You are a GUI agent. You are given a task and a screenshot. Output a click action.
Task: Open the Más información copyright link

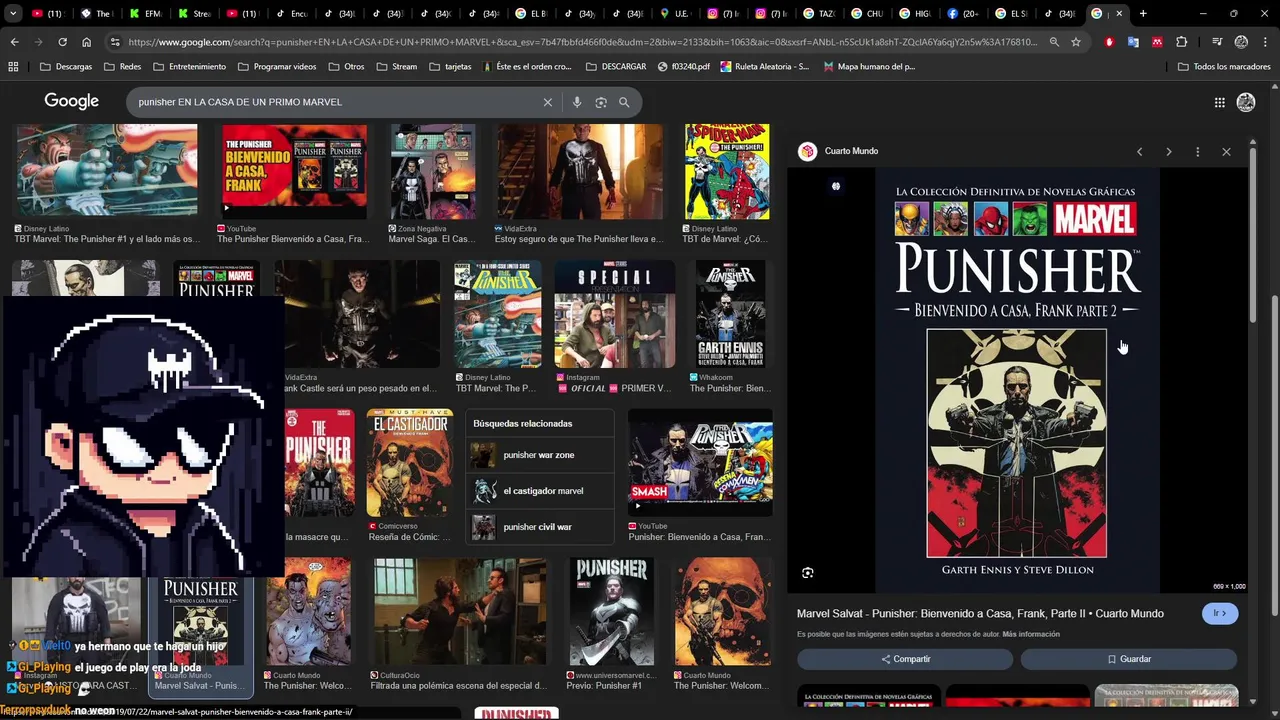pyautogui.click(x=1031, y=634)
